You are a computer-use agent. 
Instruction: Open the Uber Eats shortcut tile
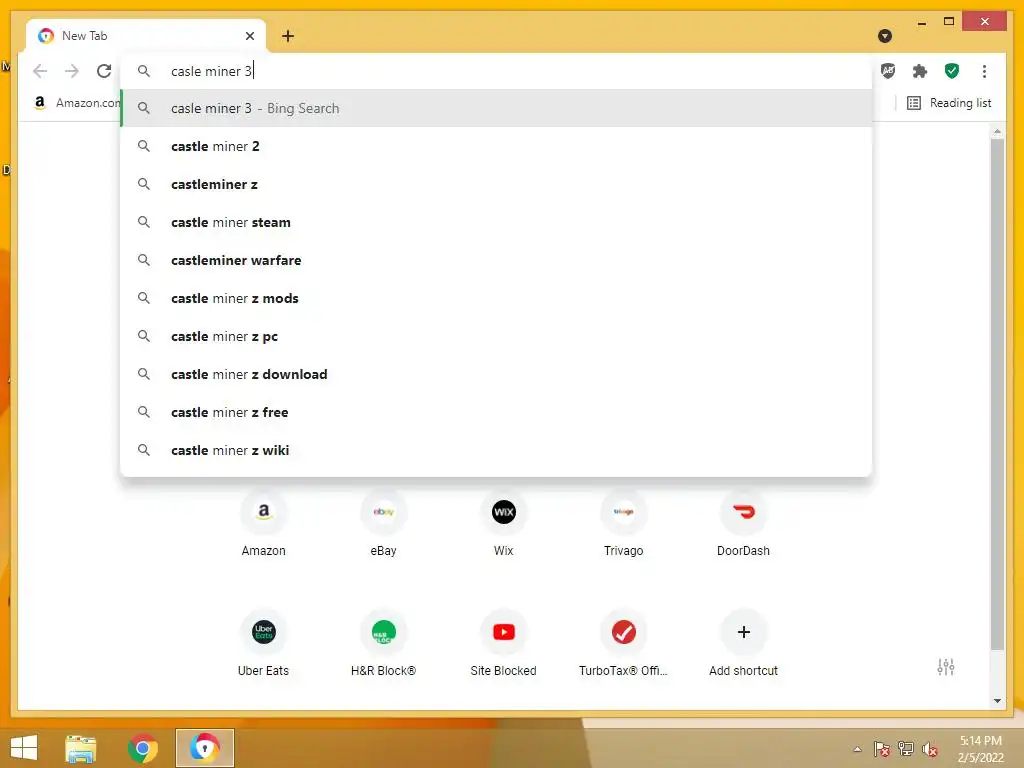click(263, 643)
